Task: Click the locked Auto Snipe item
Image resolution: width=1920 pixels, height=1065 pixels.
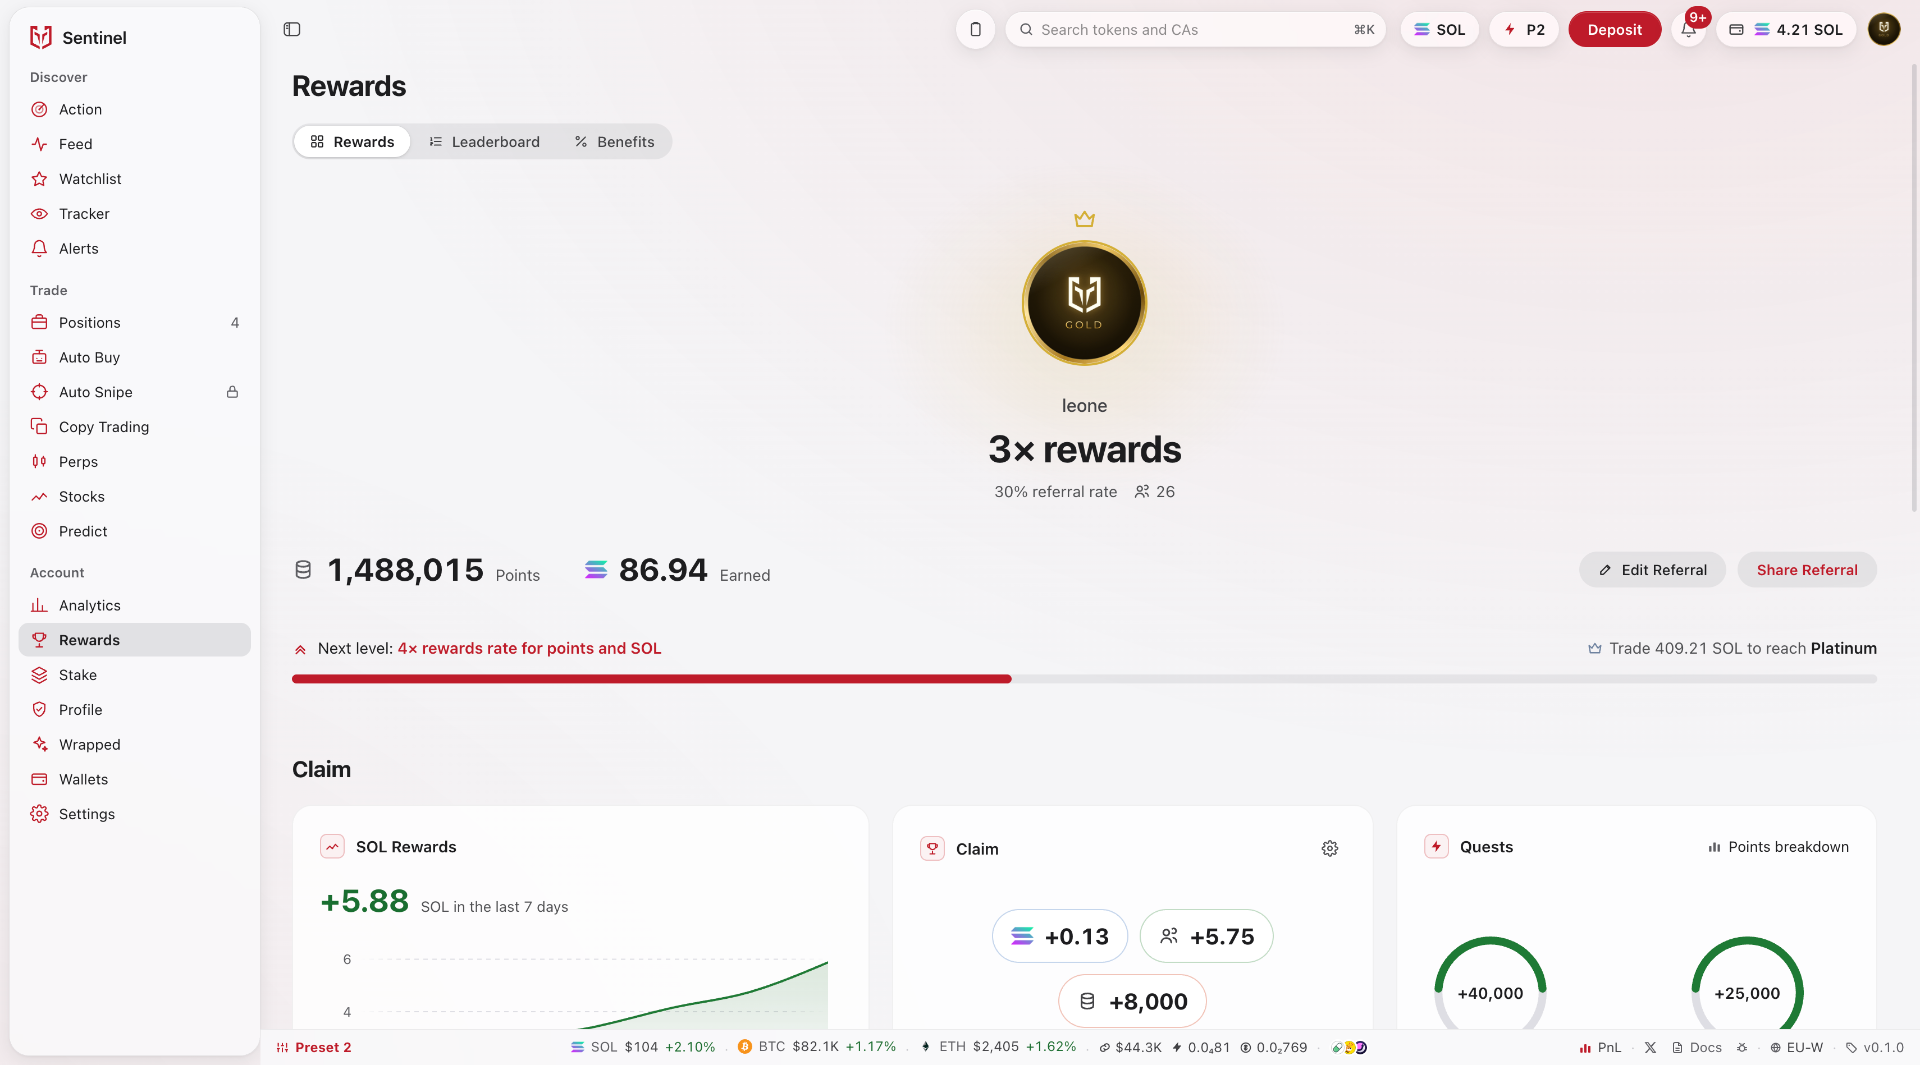Action: (x=135, y=392)
